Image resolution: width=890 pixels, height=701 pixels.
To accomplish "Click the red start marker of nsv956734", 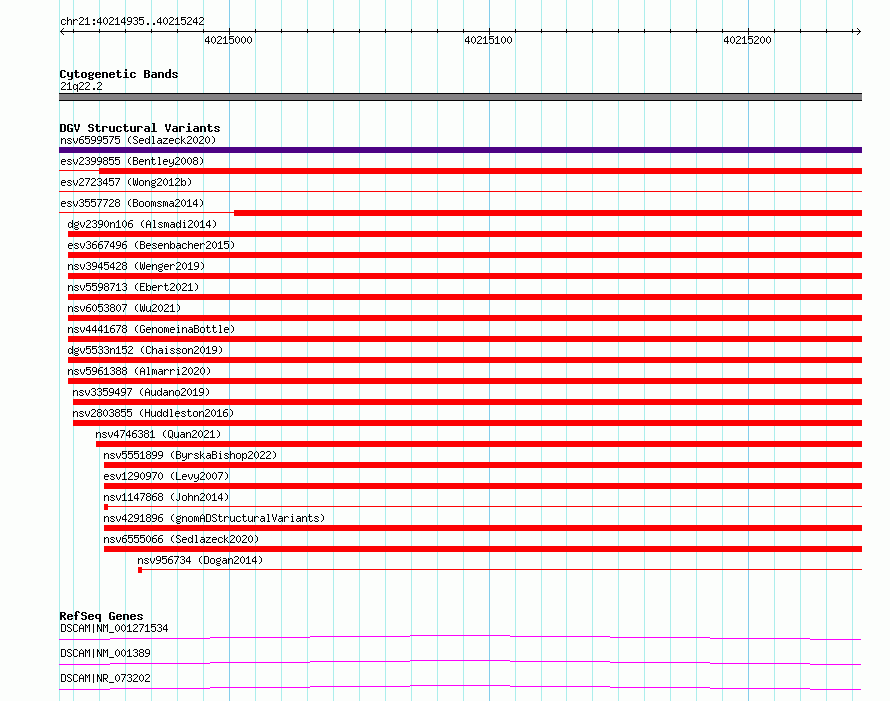I will (140, 570).
